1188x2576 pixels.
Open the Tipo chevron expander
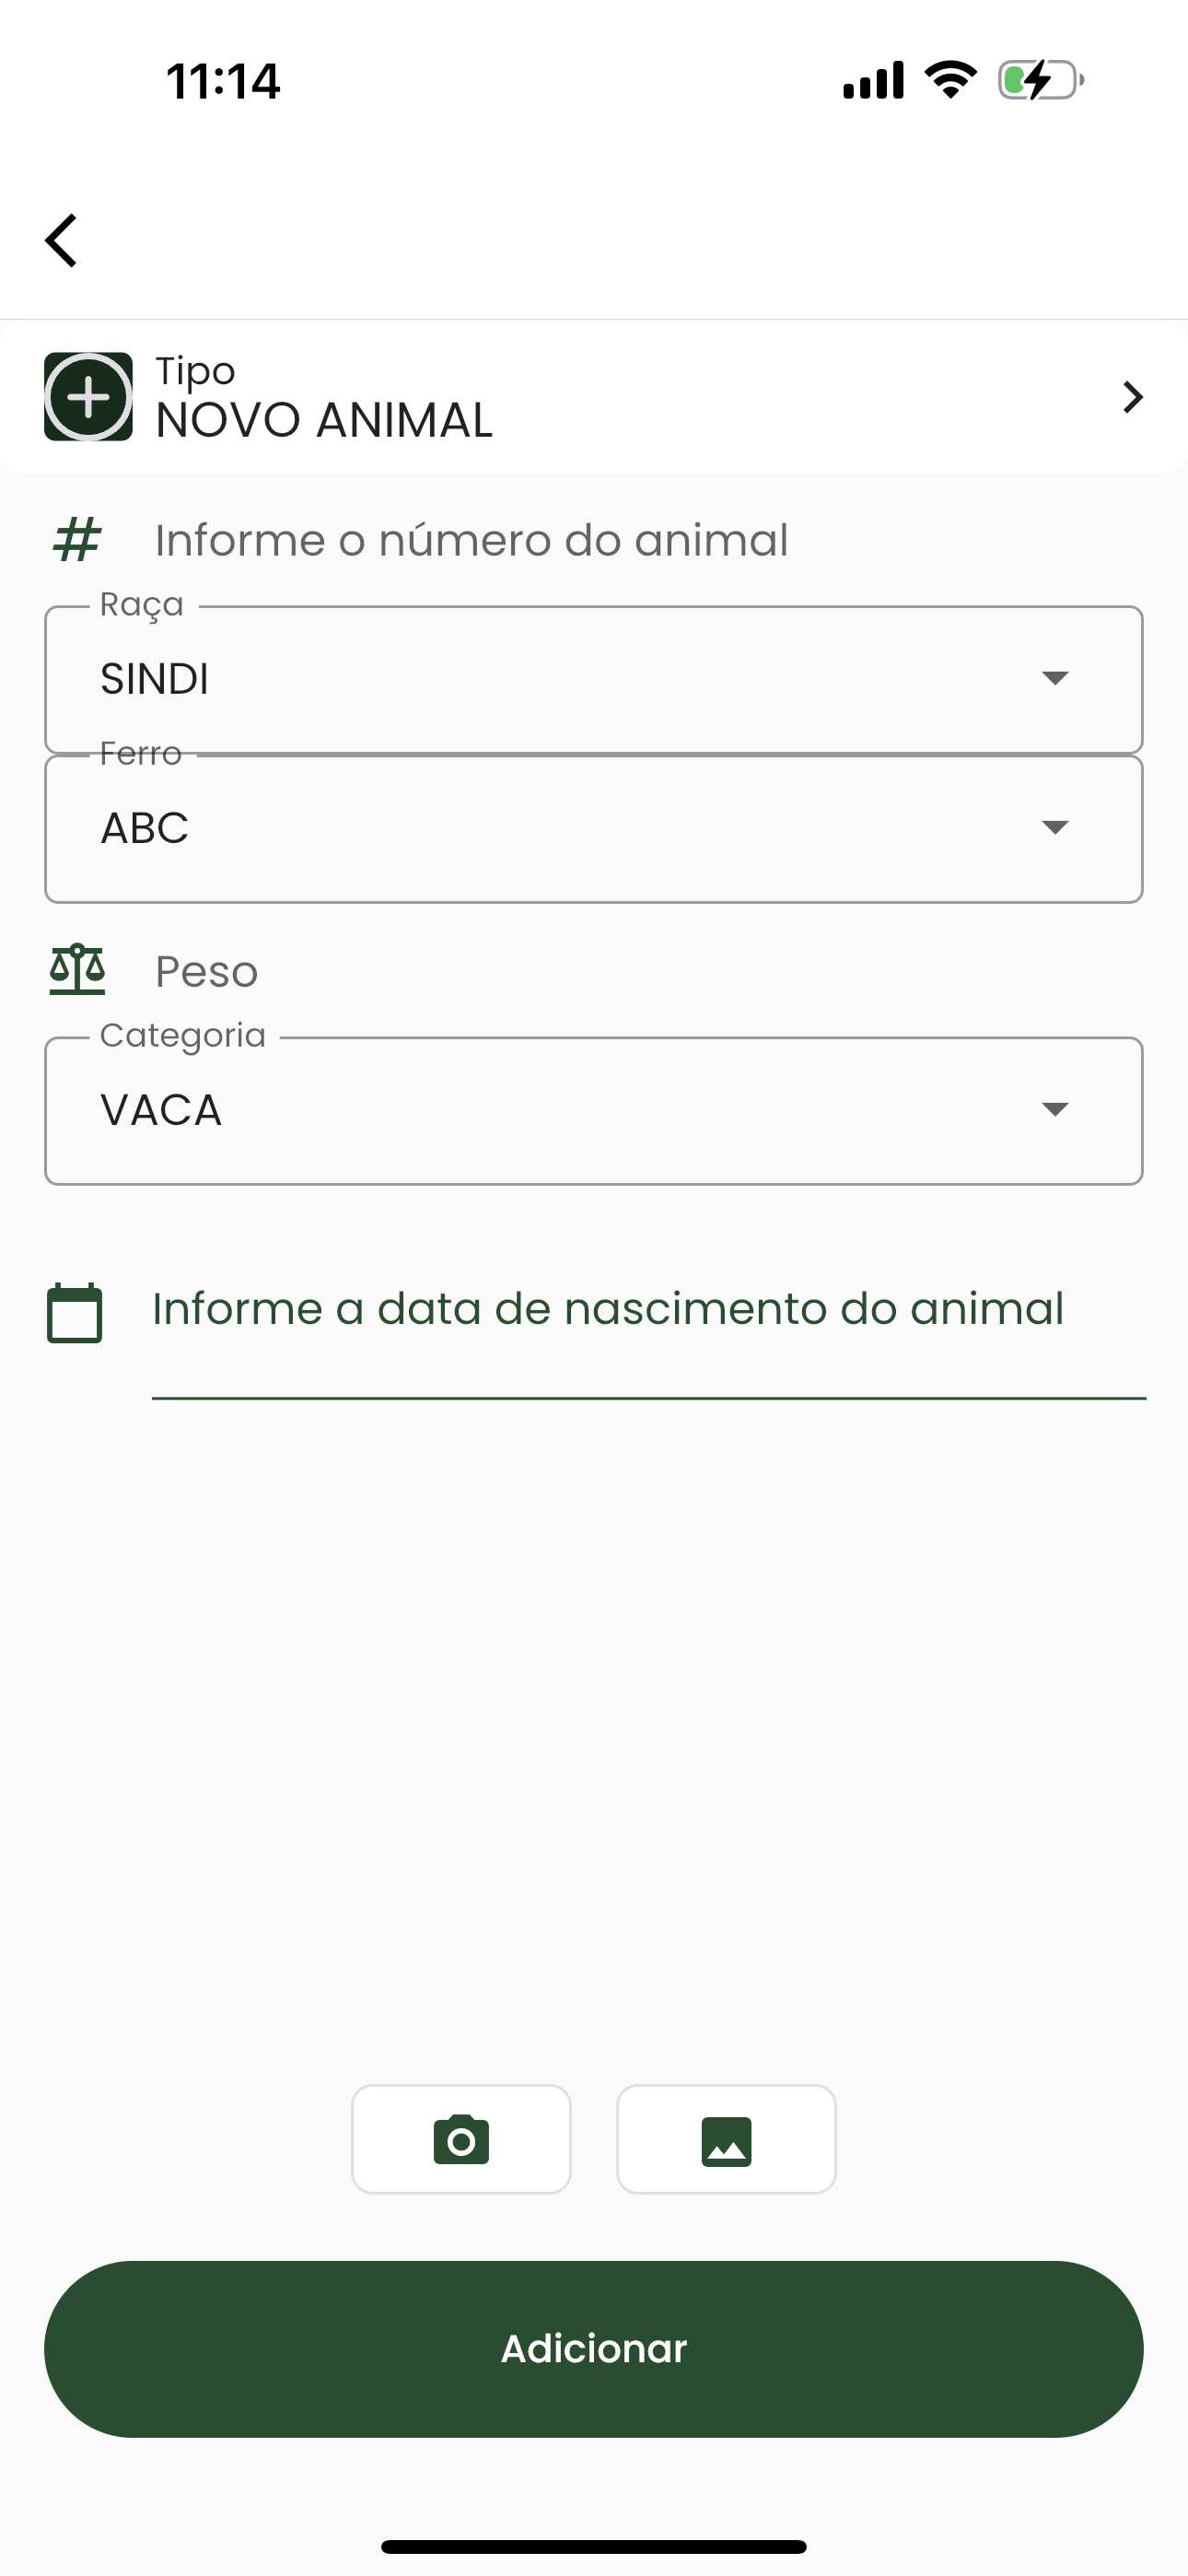pos(1132,397)
